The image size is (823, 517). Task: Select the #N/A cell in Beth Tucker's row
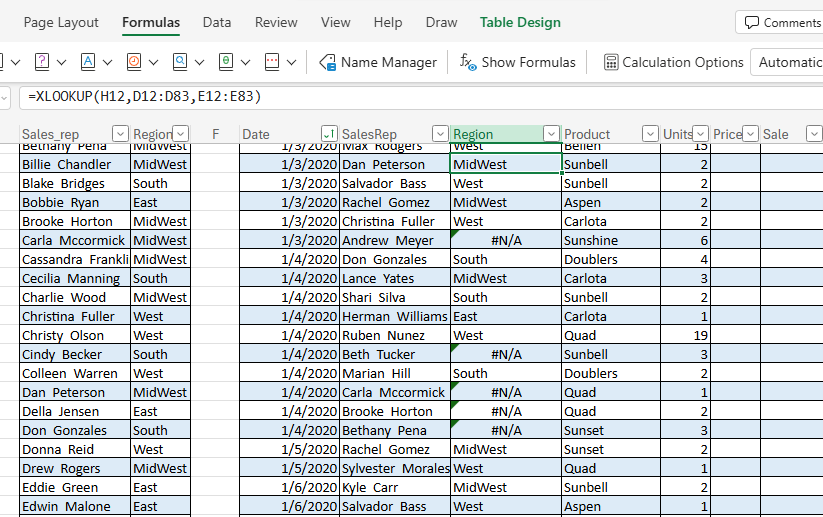(506, 354)
